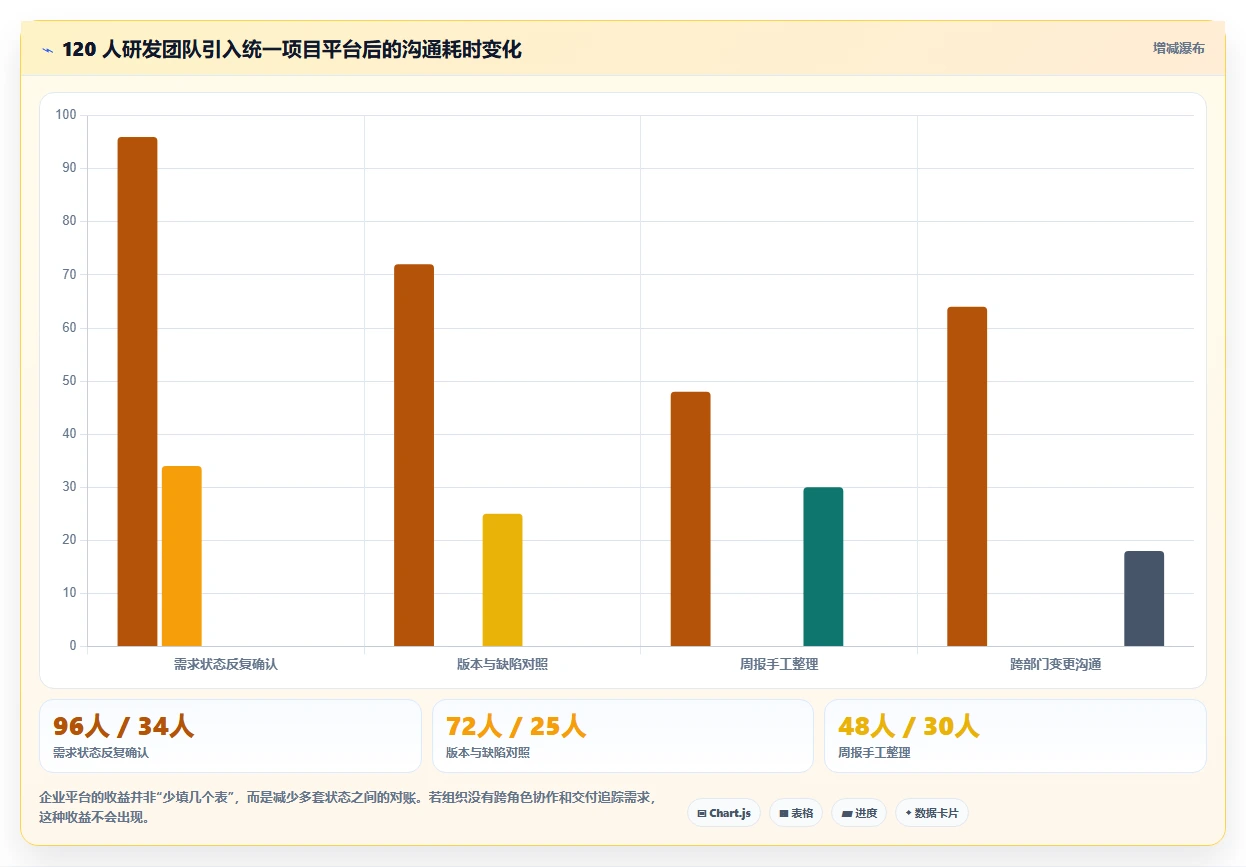1246x867 pixels.
Task: Click the lightning icon beside the title
Action: coord(48,50)
